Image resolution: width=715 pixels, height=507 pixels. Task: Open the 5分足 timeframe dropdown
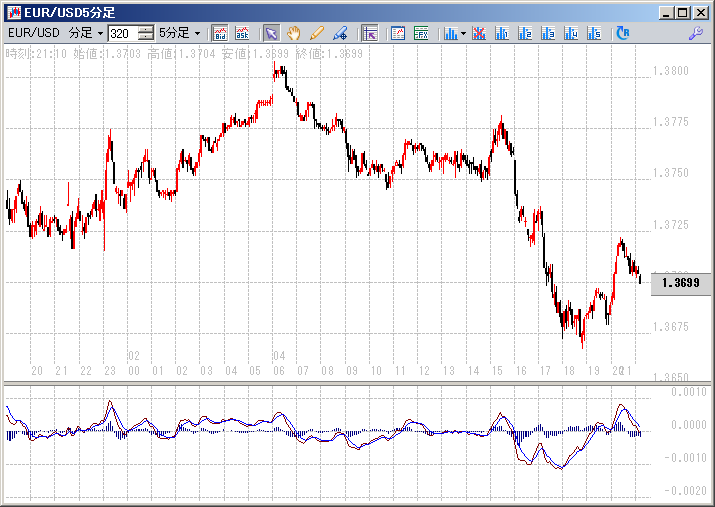click(180, 33)
